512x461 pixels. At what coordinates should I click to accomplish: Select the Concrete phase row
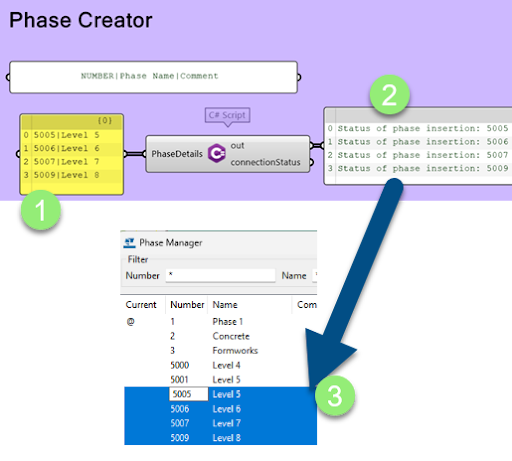(220, 336)
